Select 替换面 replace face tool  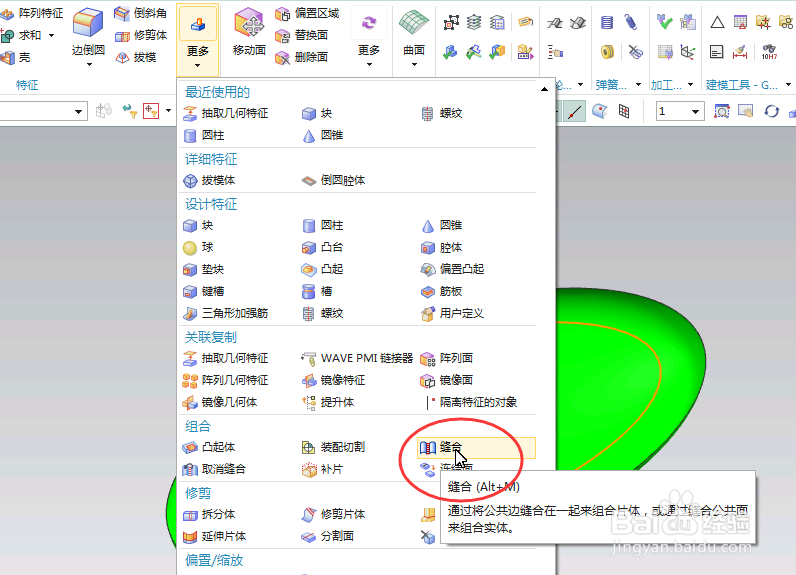302,35
